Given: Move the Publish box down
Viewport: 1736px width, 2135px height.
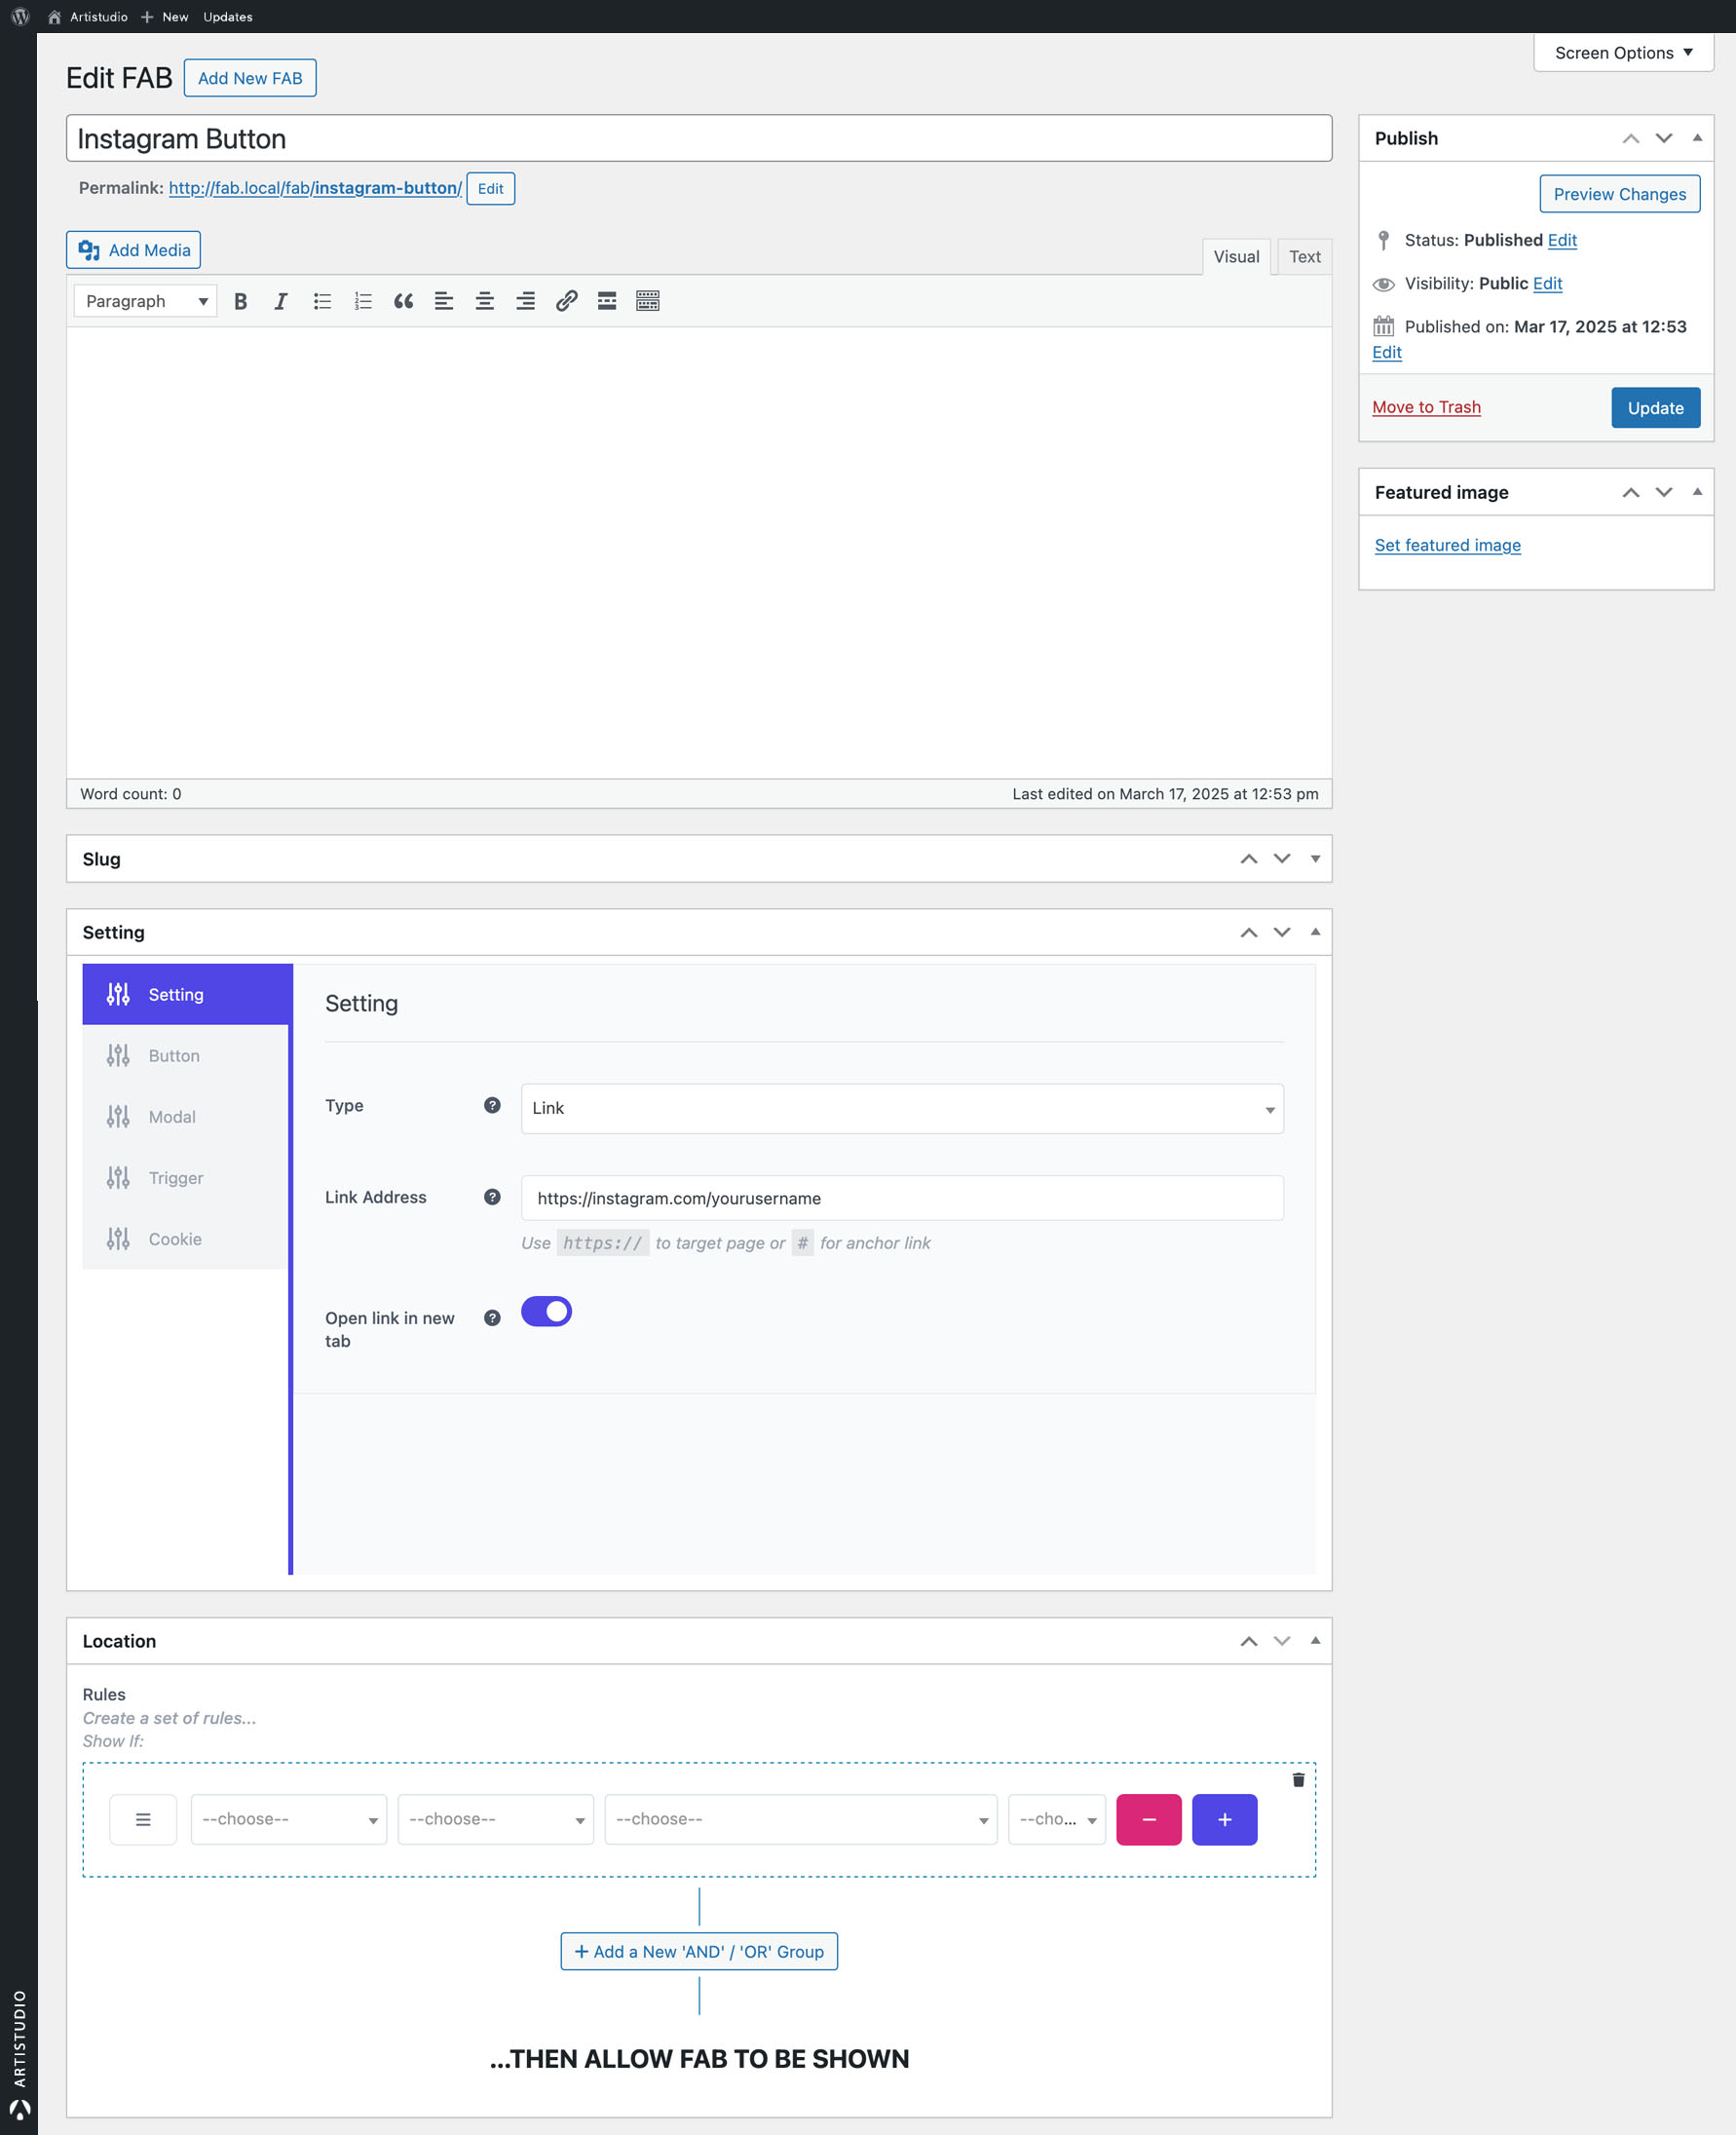Looking at the screenshot, I should coord(1664,138).
